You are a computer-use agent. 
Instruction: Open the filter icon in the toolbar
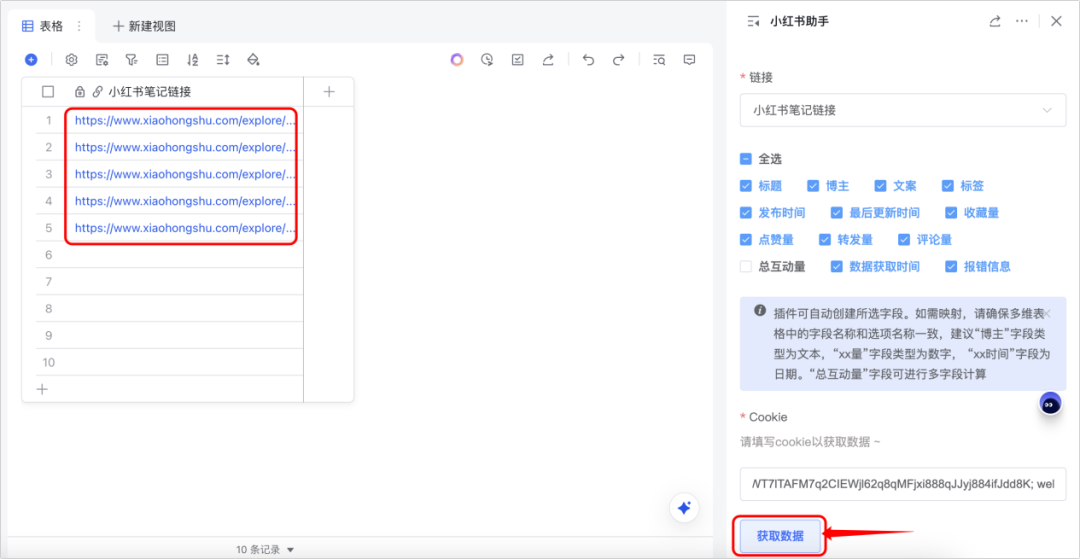[x=132, y=60]
